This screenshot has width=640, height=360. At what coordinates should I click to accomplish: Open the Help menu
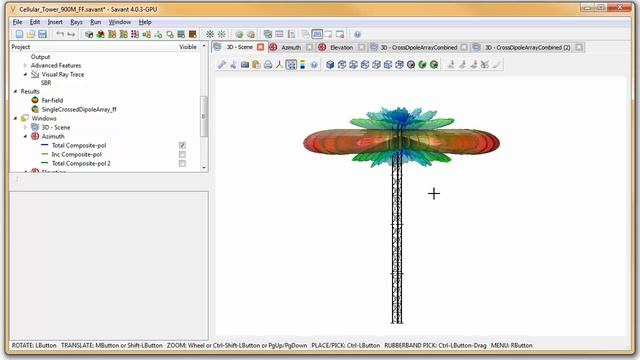click(145, 22)
